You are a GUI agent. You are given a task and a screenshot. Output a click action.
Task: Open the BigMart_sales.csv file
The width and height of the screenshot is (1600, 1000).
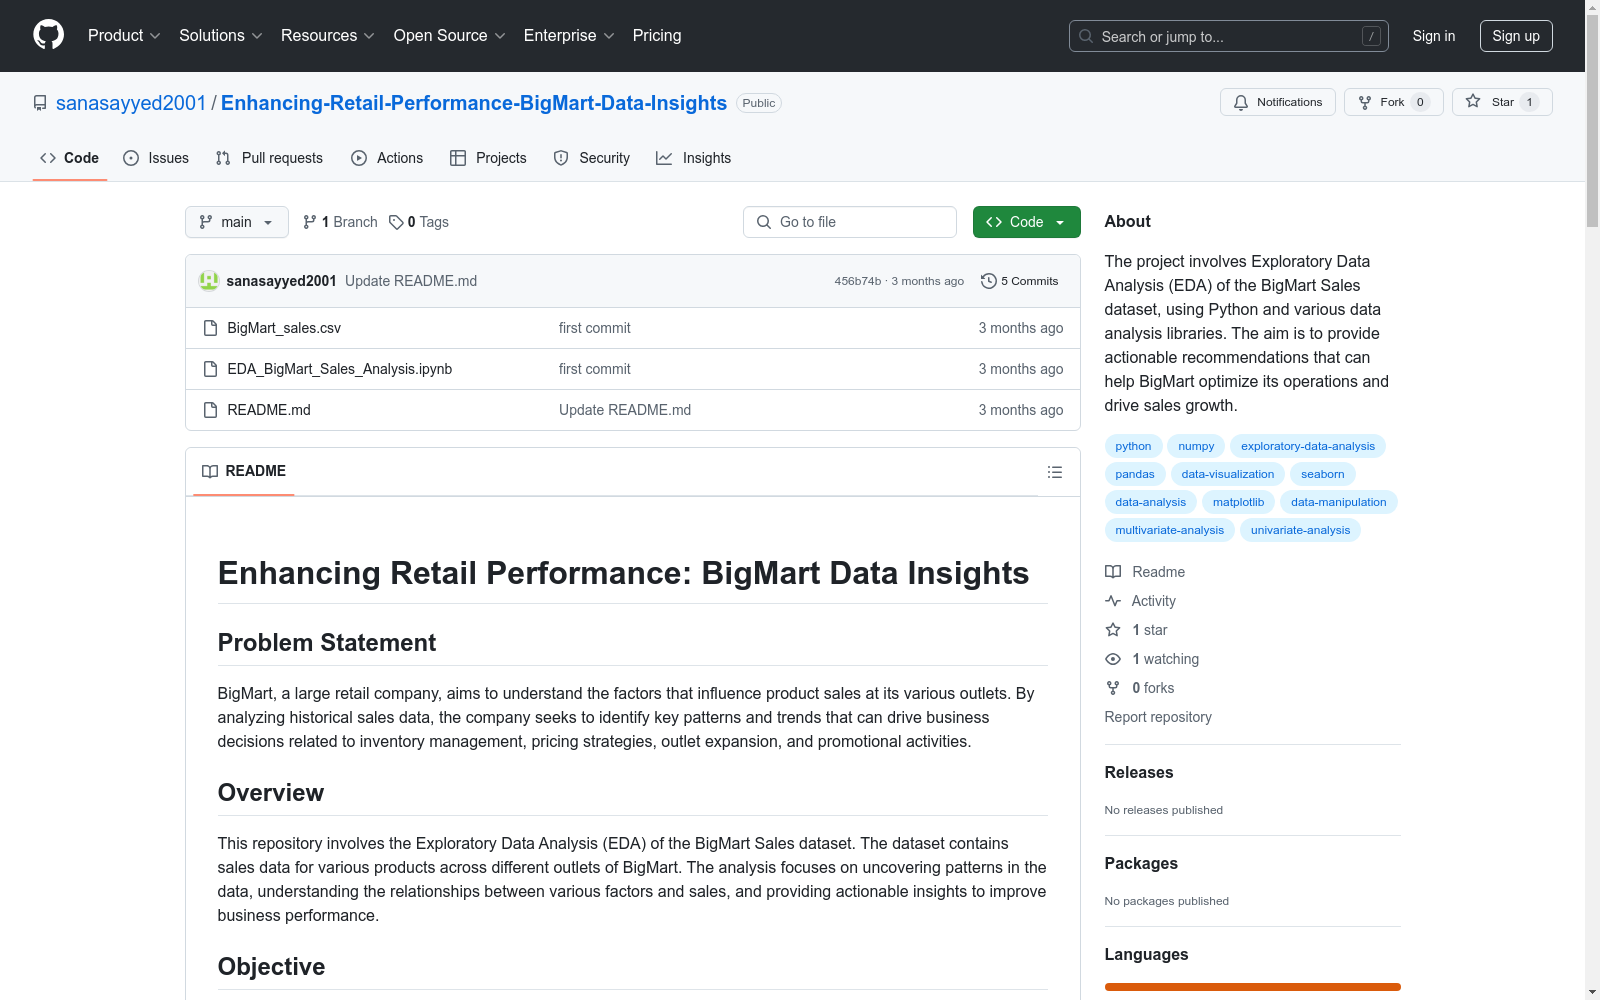point(284,328)
